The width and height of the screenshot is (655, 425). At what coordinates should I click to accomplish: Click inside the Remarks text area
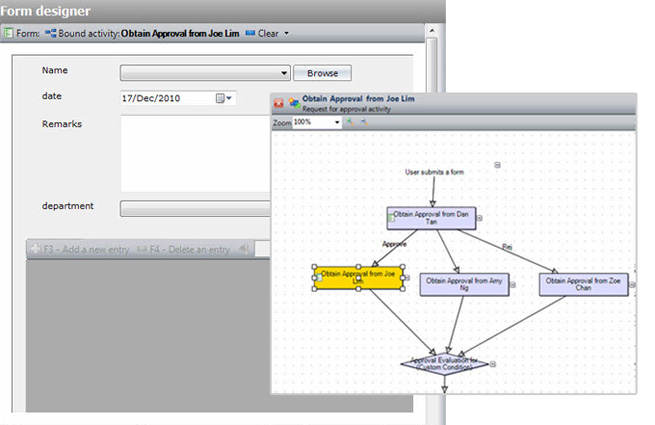coord(195,154)
